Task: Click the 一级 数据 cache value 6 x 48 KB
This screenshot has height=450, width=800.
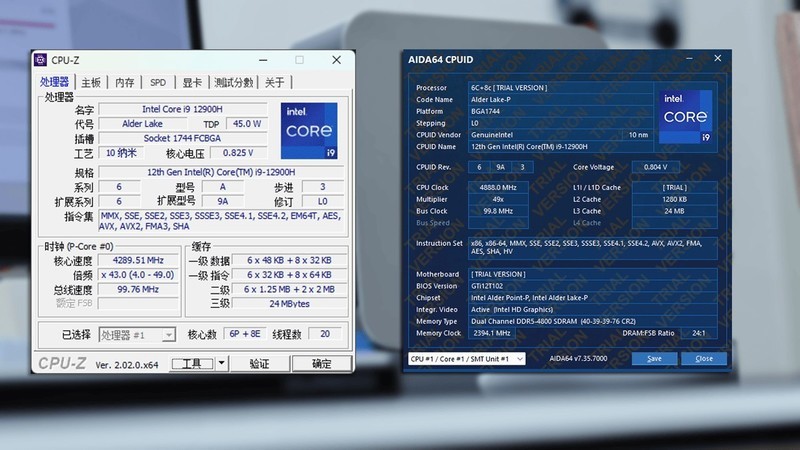Action: (x=289, y=260)
